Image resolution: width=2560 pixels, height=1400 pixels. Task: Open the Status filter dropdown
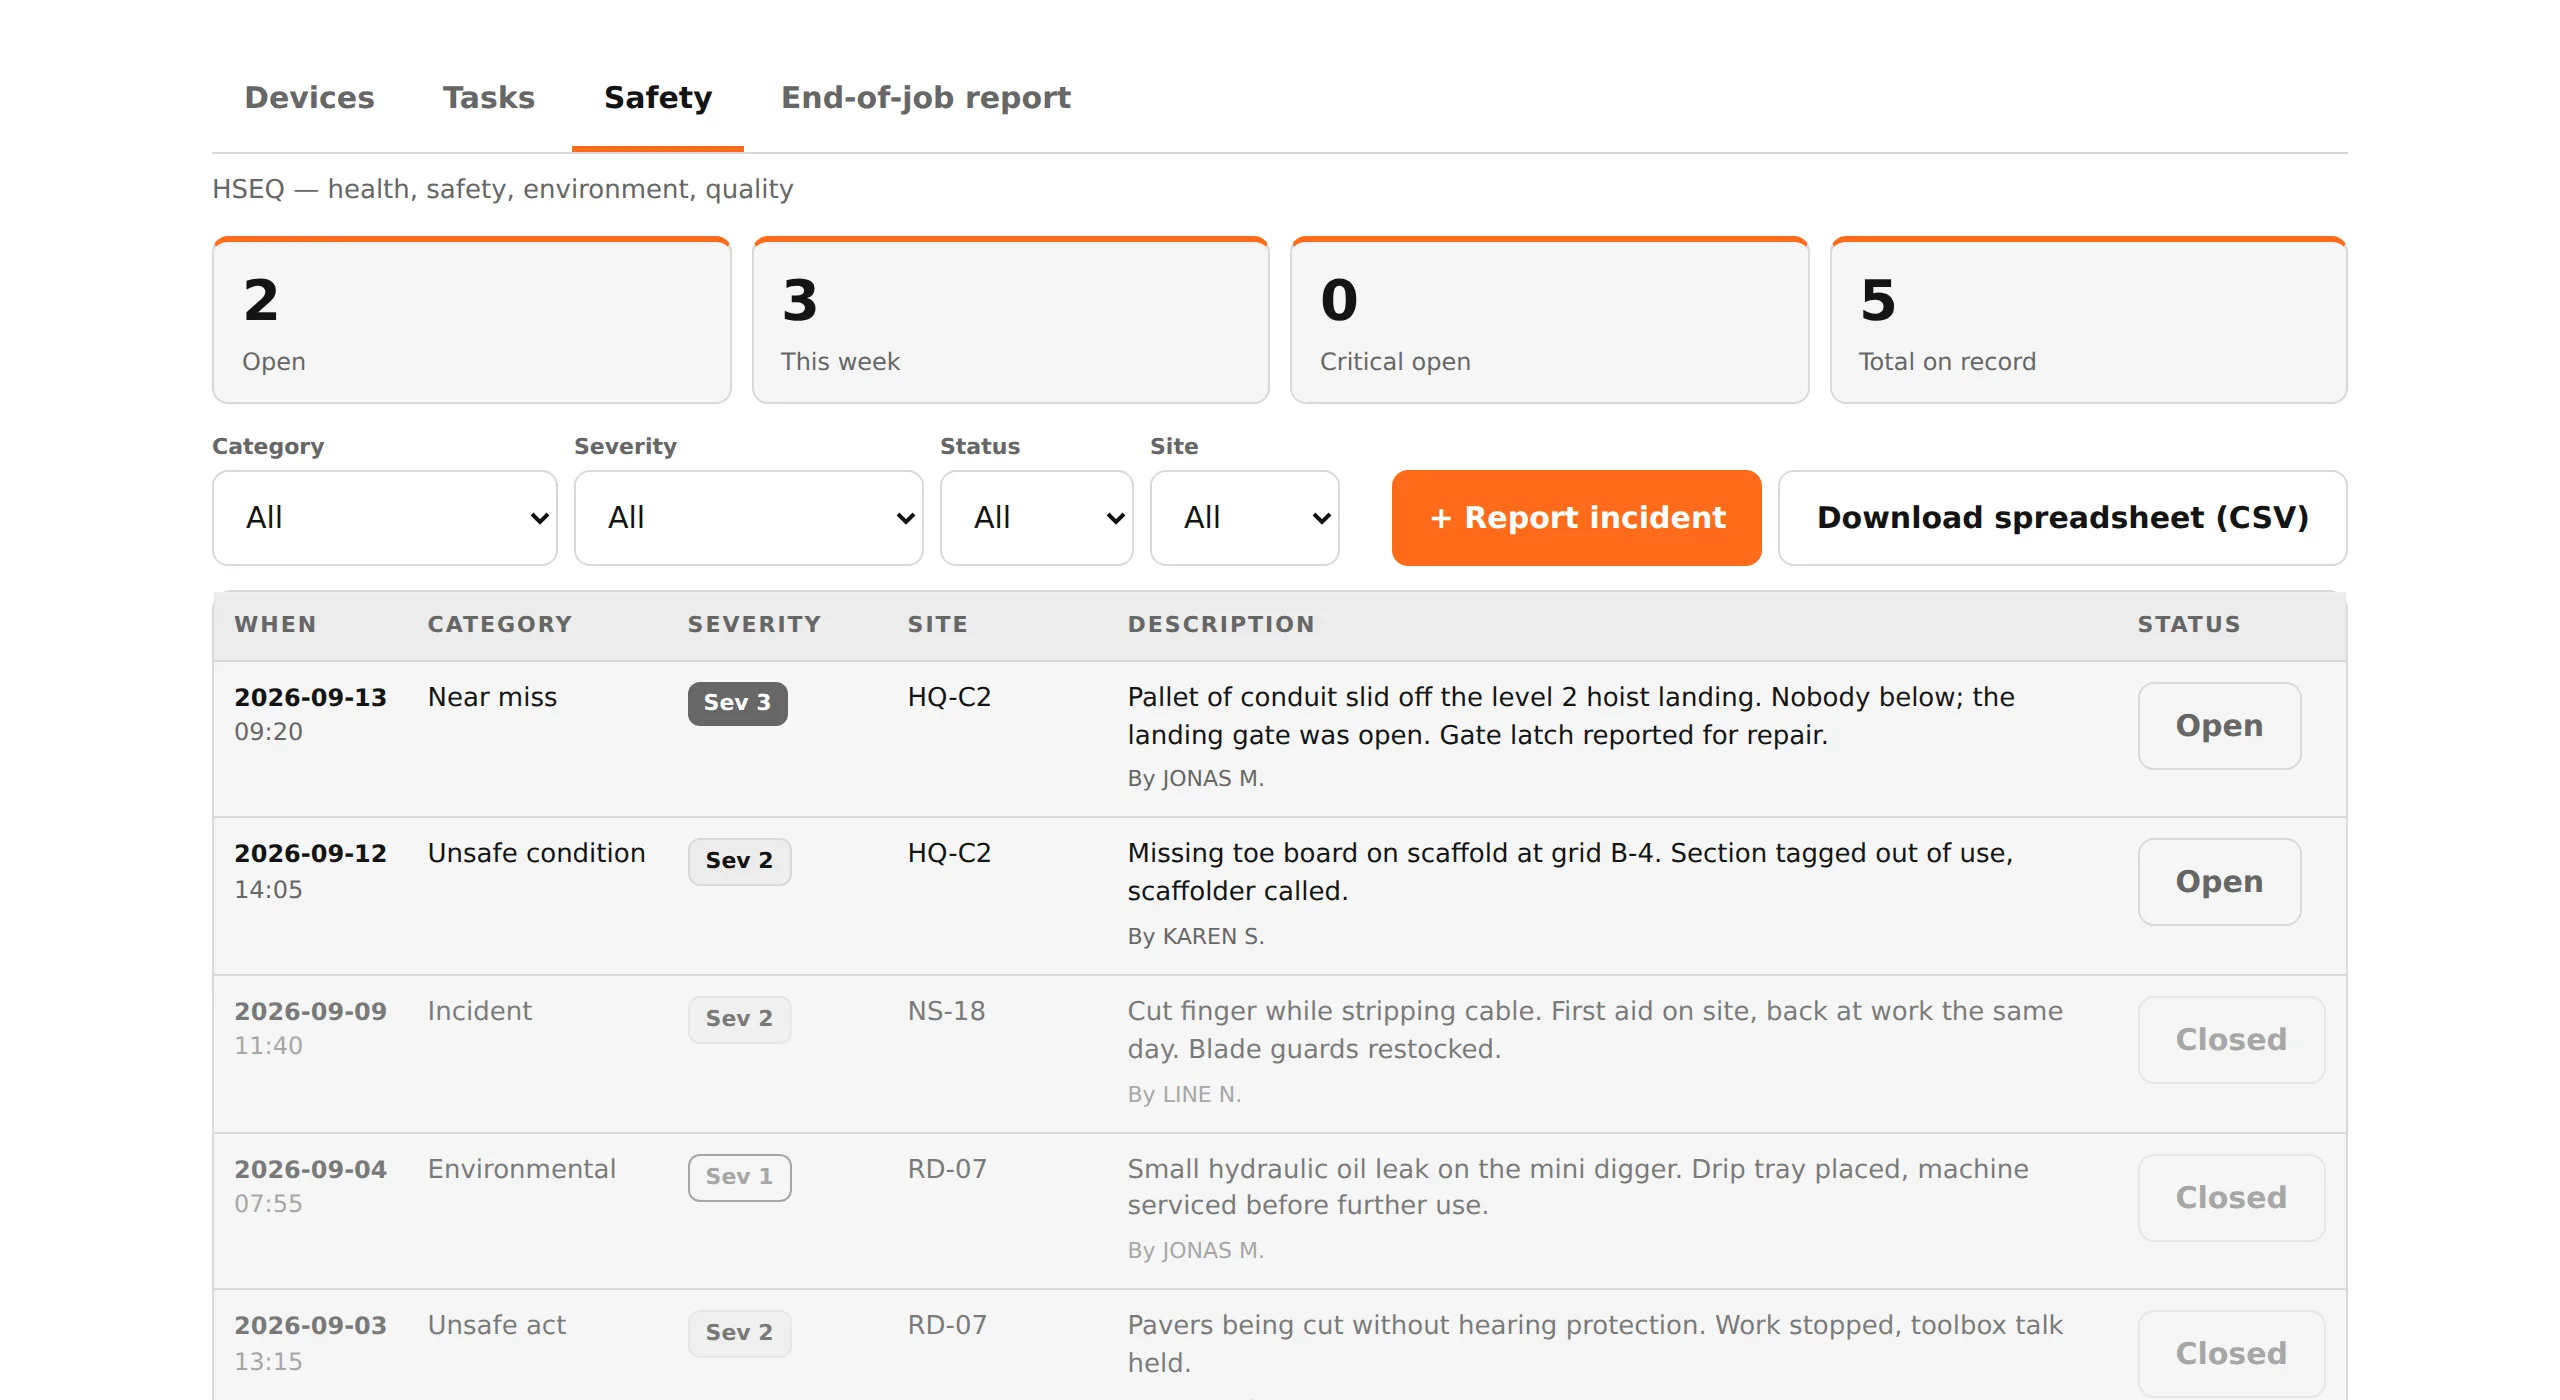tap(1037, 518)
